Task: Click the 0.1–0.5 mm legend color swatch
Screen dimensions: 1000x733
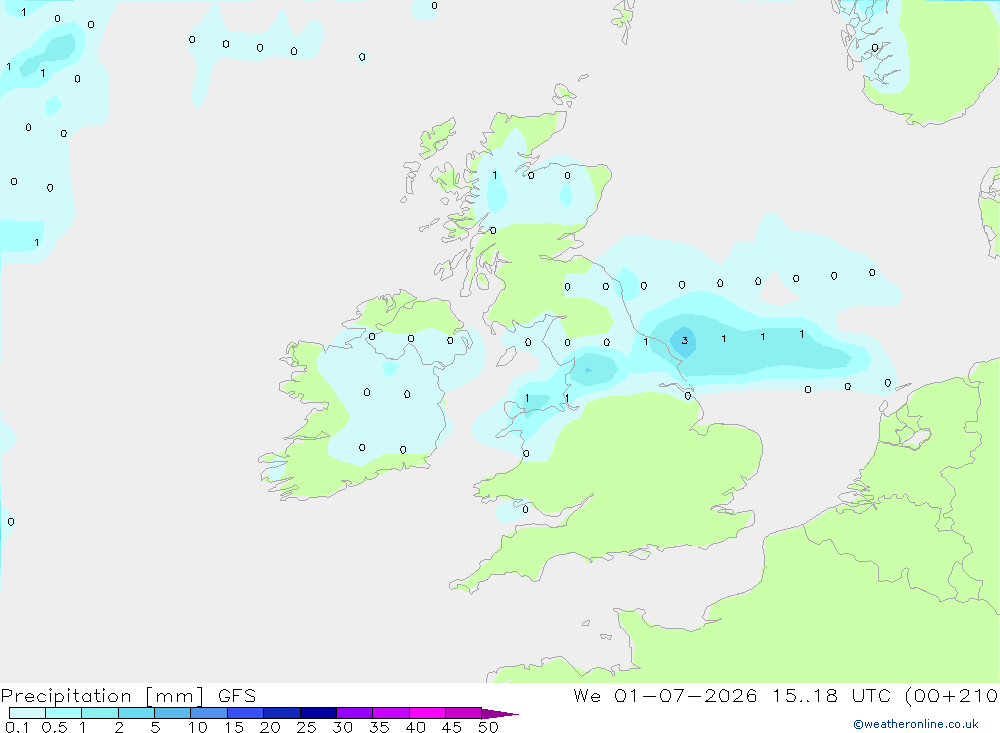Action: 27,713
